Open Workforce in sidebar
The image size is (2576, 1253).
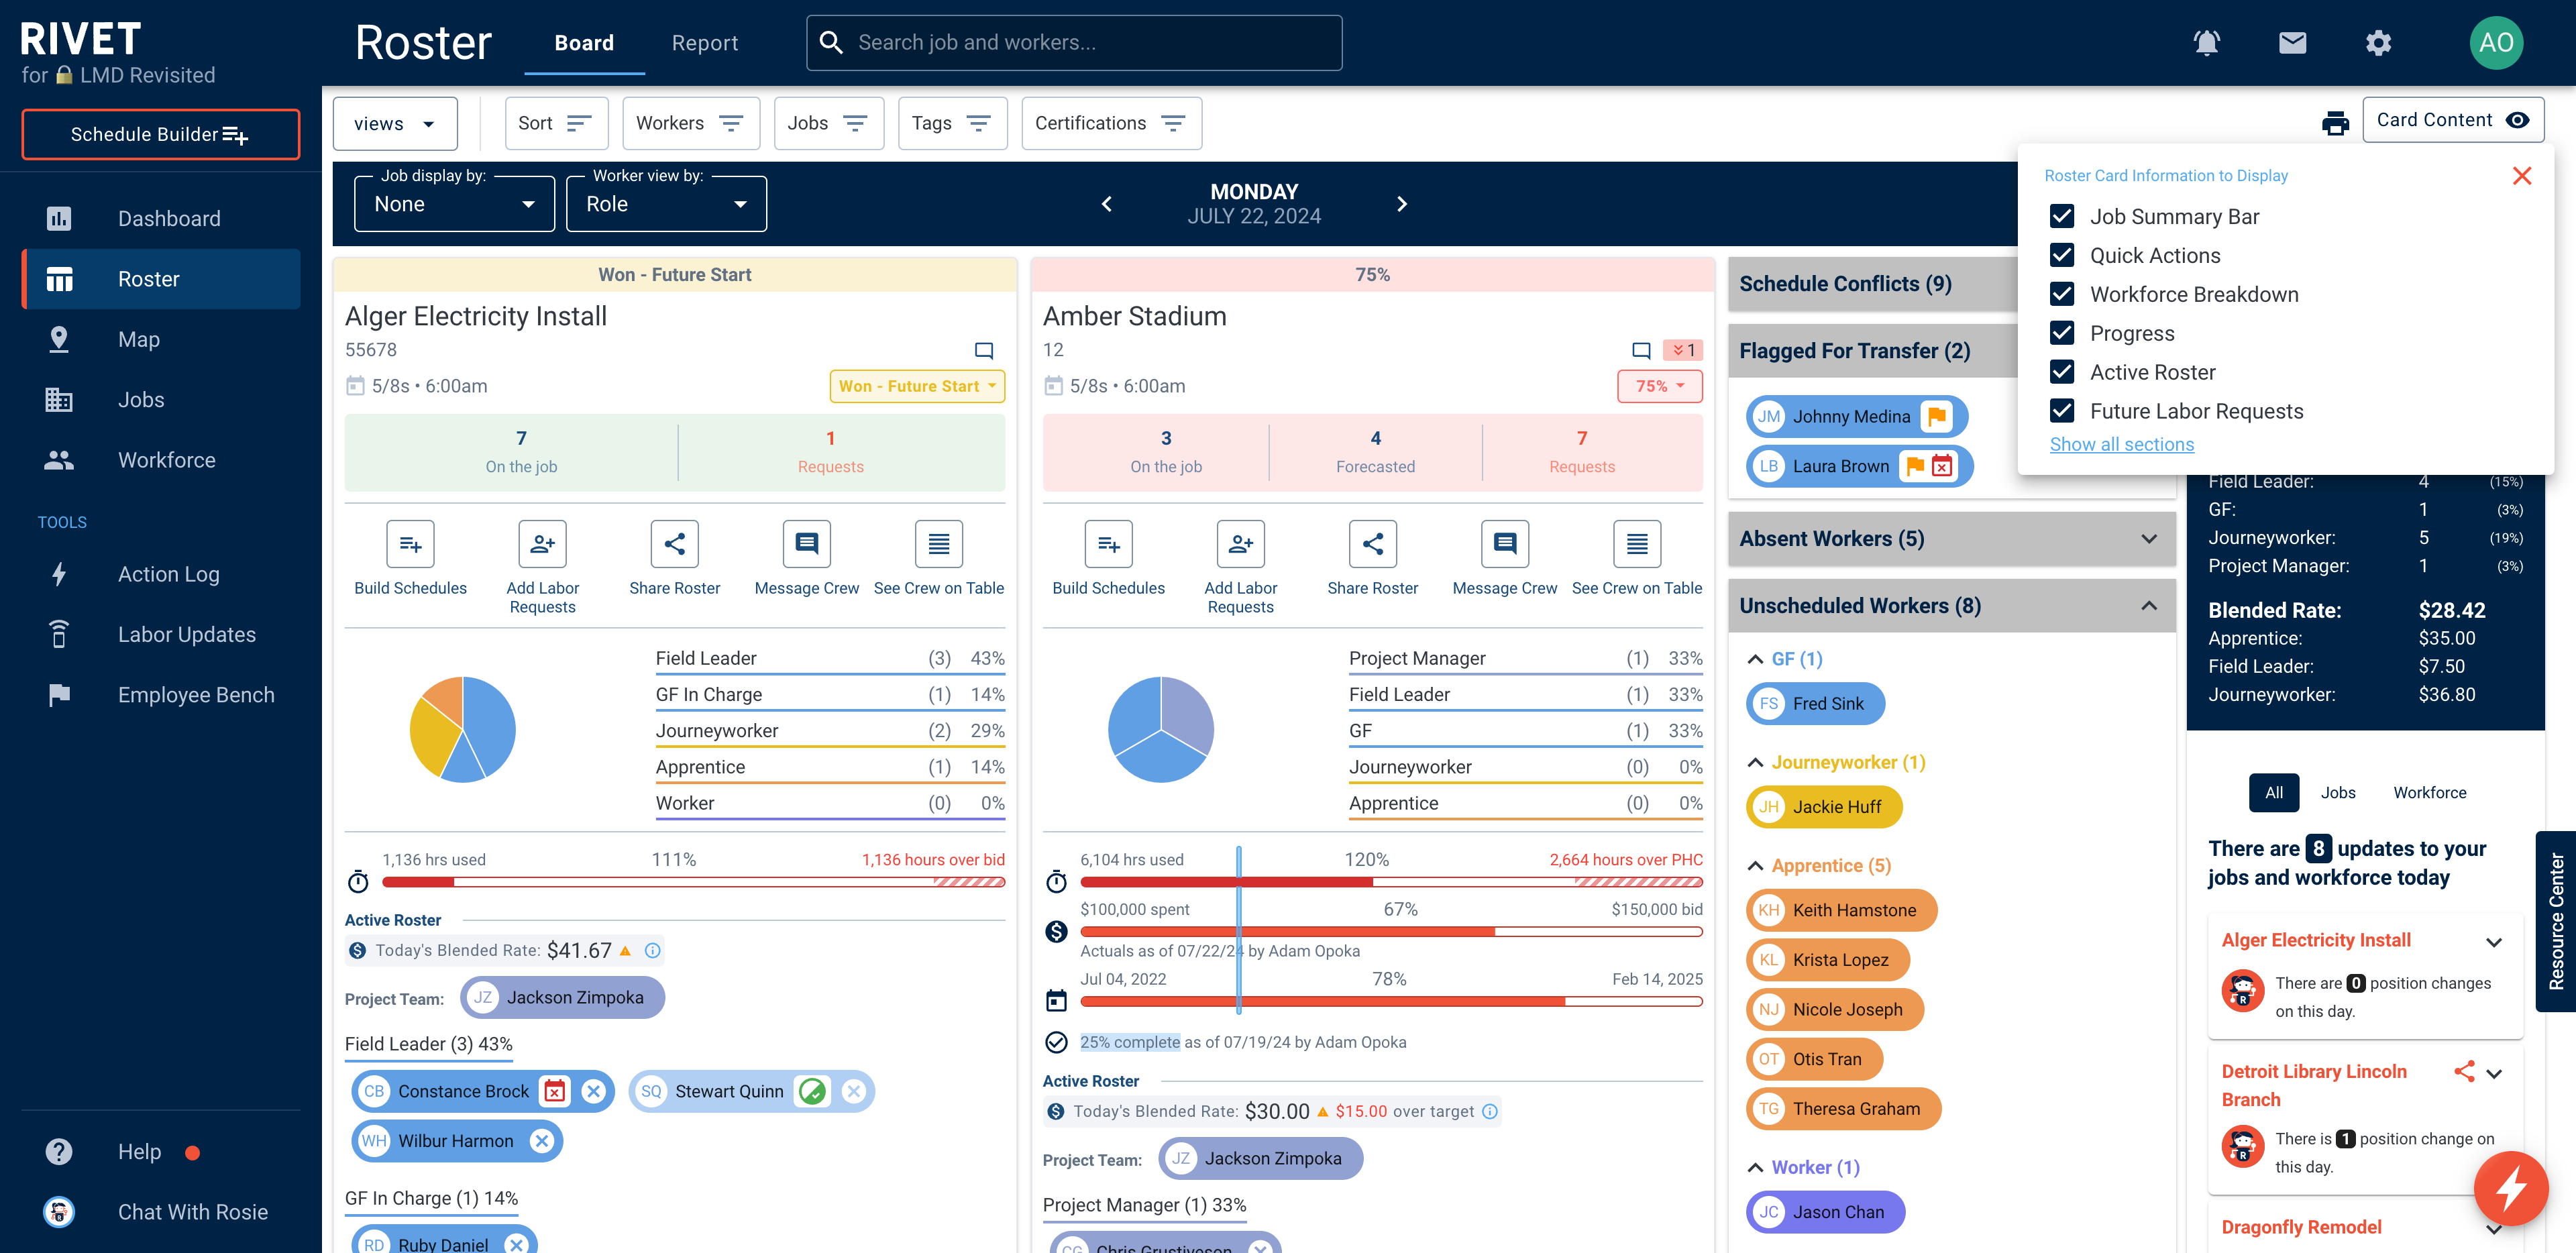pyautogui.click(x=161, y=460)
